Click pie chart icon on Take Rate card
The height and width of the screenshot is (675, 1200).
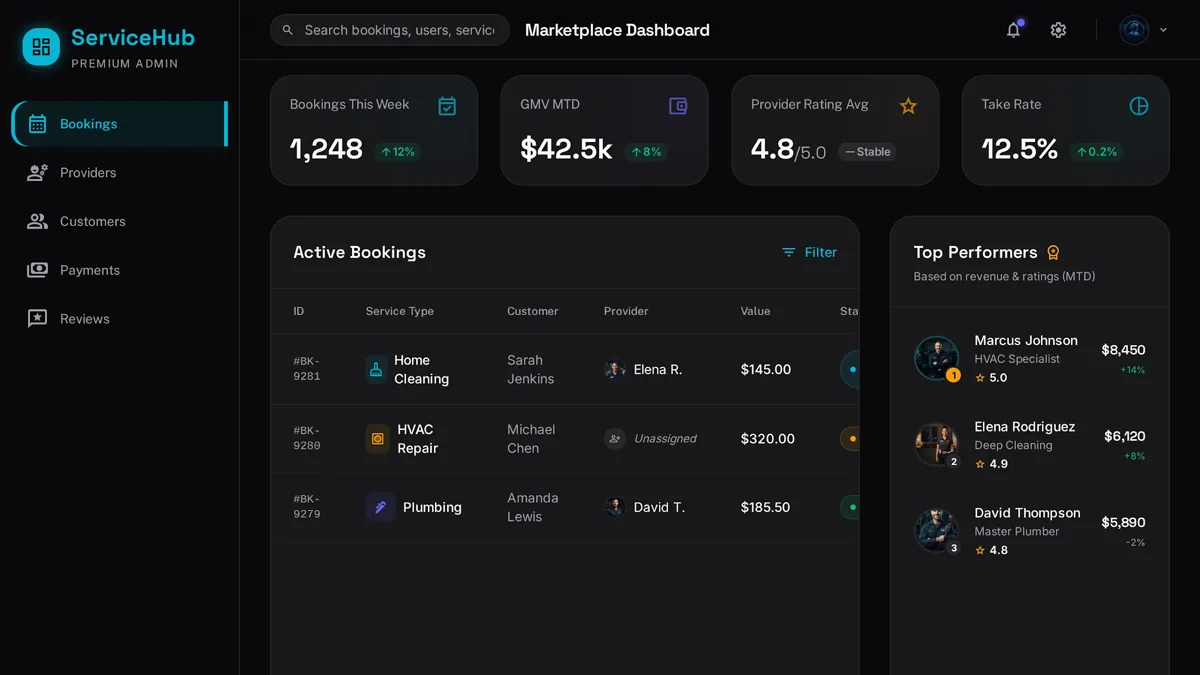pos(1139,106)
